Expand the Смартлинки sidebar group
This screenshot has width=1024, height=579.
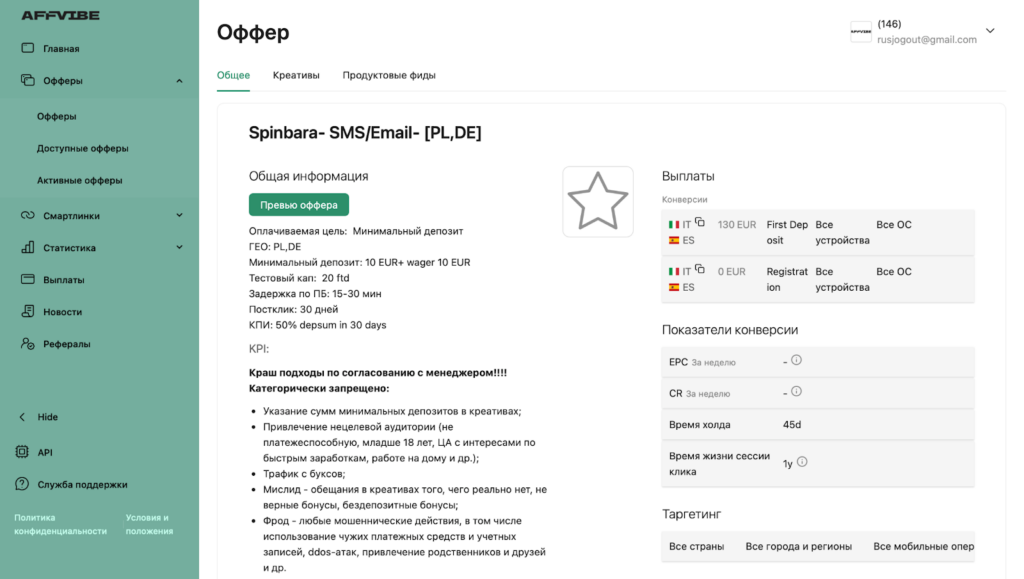click(180, 215)
